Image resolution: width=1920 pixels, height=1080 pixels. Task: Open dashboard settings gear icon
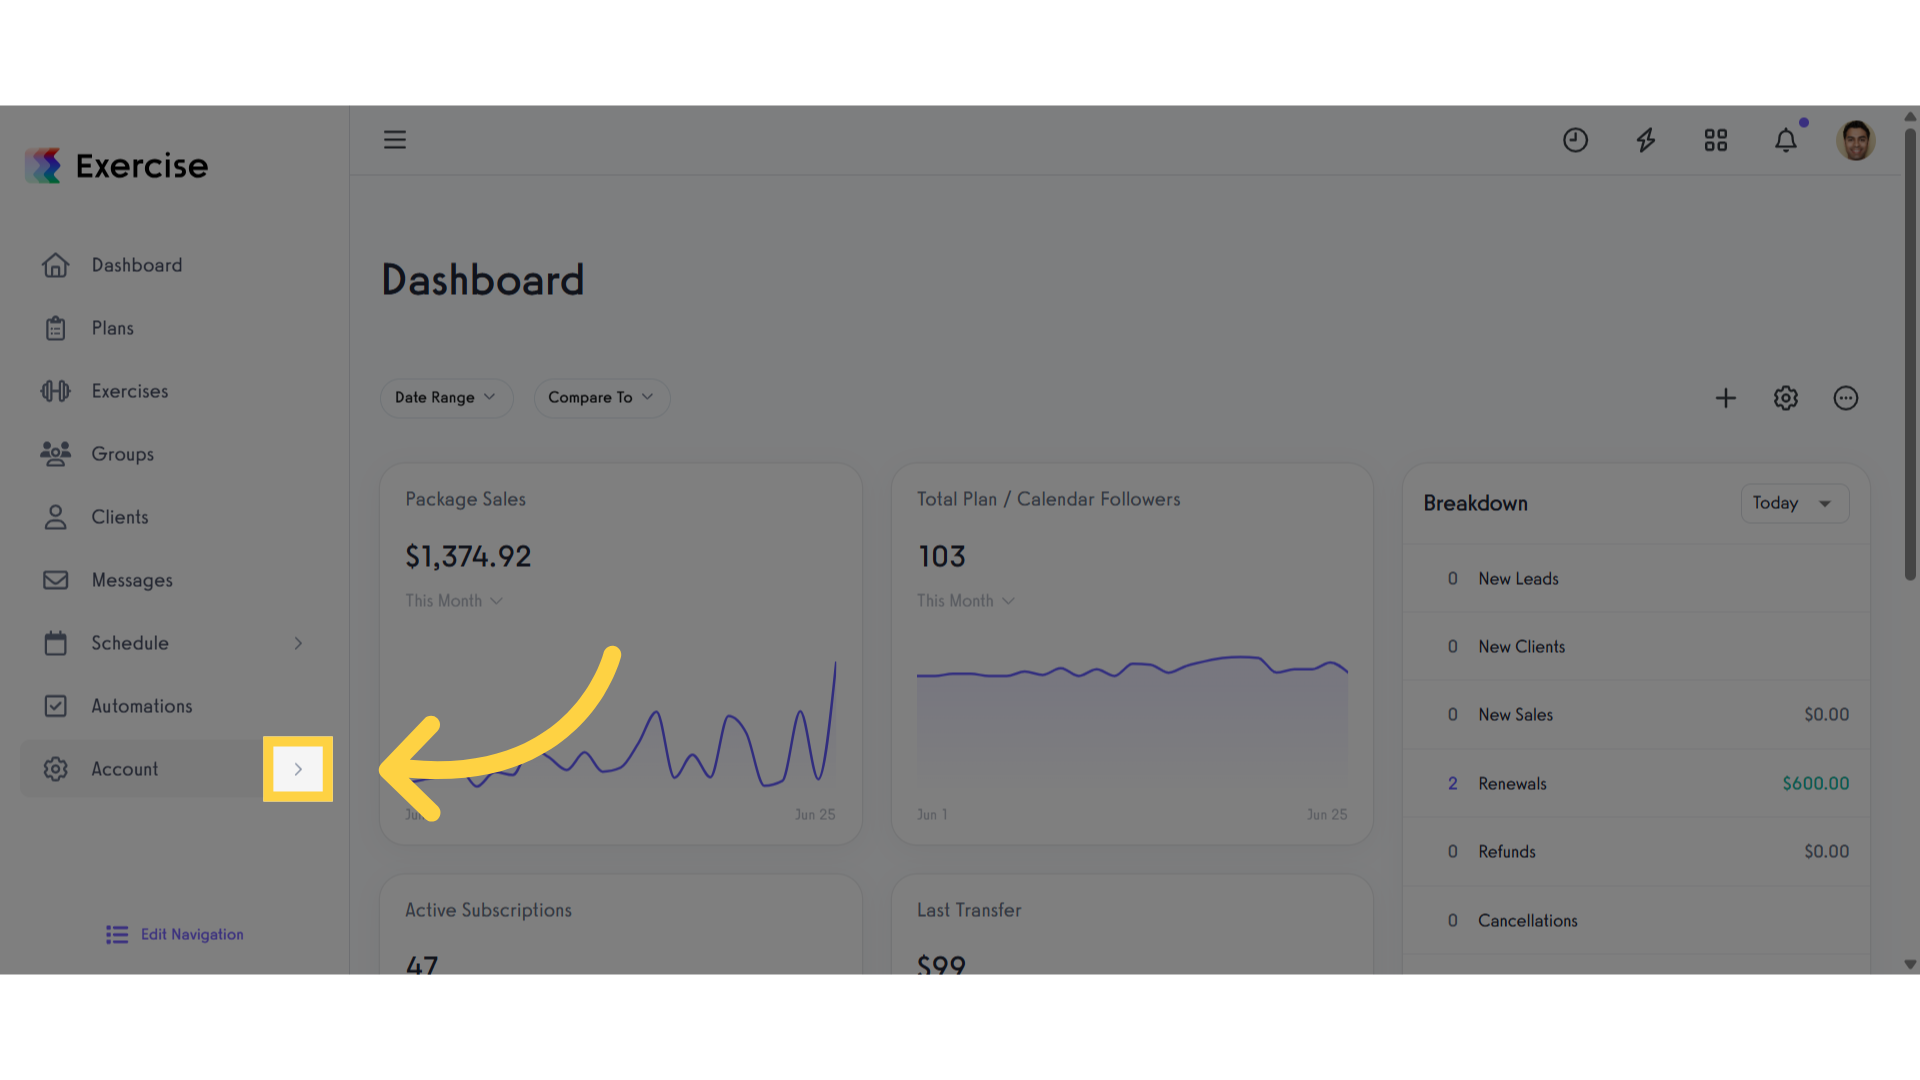[x=1786, y=398]
